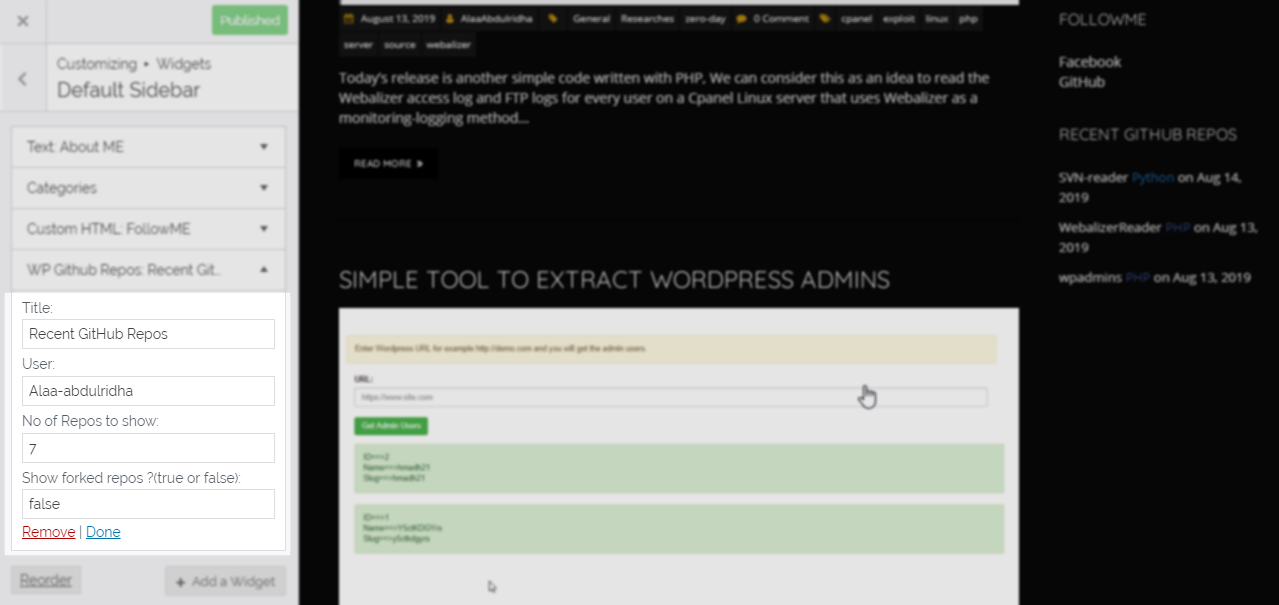Click the FOLLOWME sidebar heading
This screenshot has height=605, width=1279.
[1102, 19]
